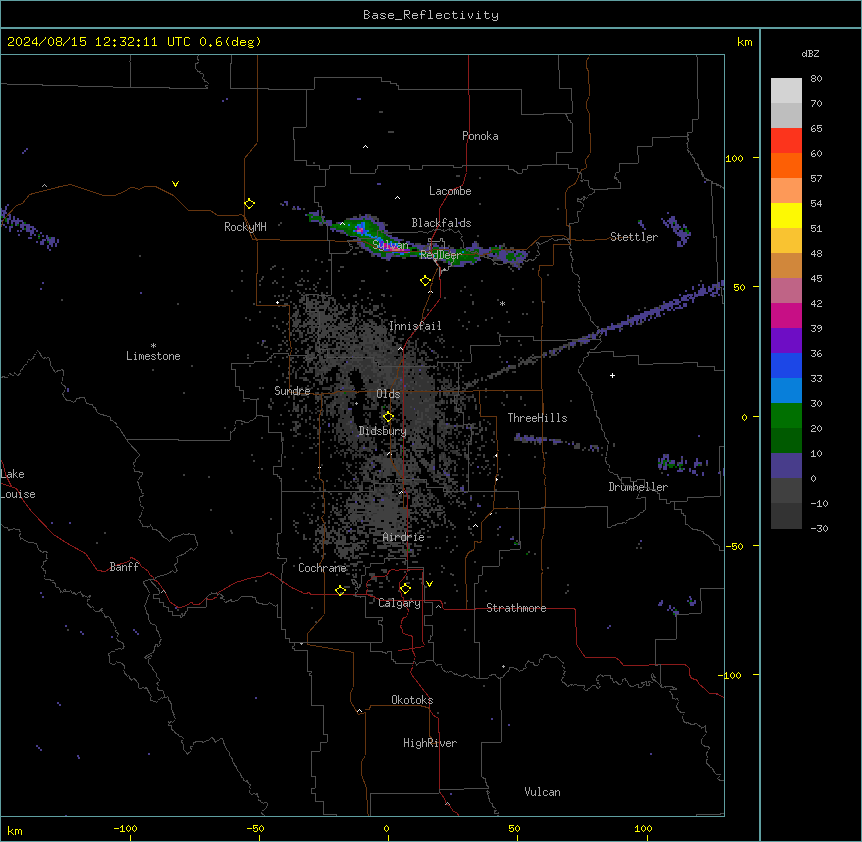
Task: Pick the purple 39-36 dBZ legend swatch
Action: point(786,341)
